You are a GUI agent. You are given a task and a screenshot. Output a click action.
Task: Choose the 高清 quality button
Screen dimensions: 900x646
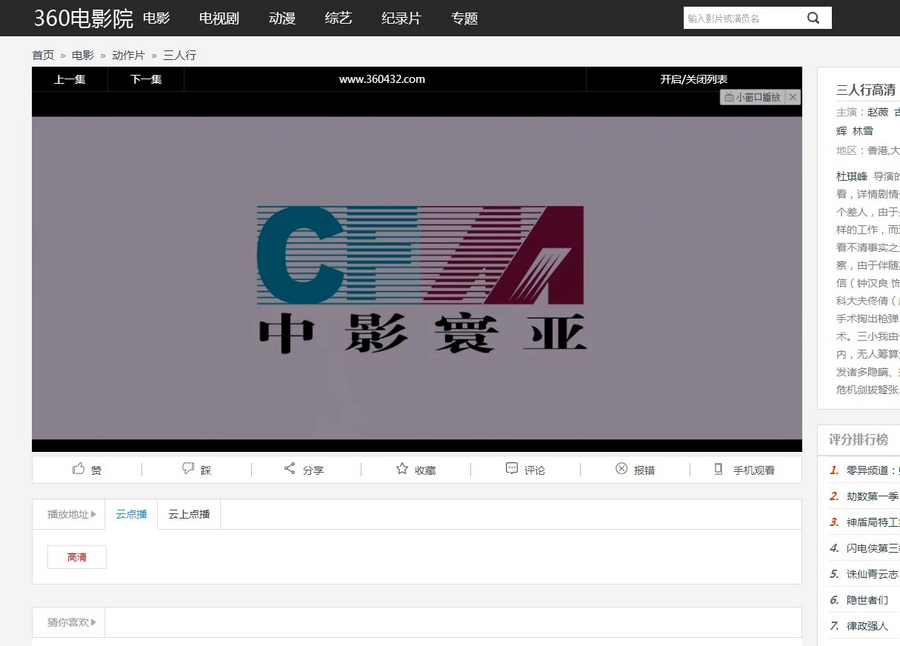(77, 557)
